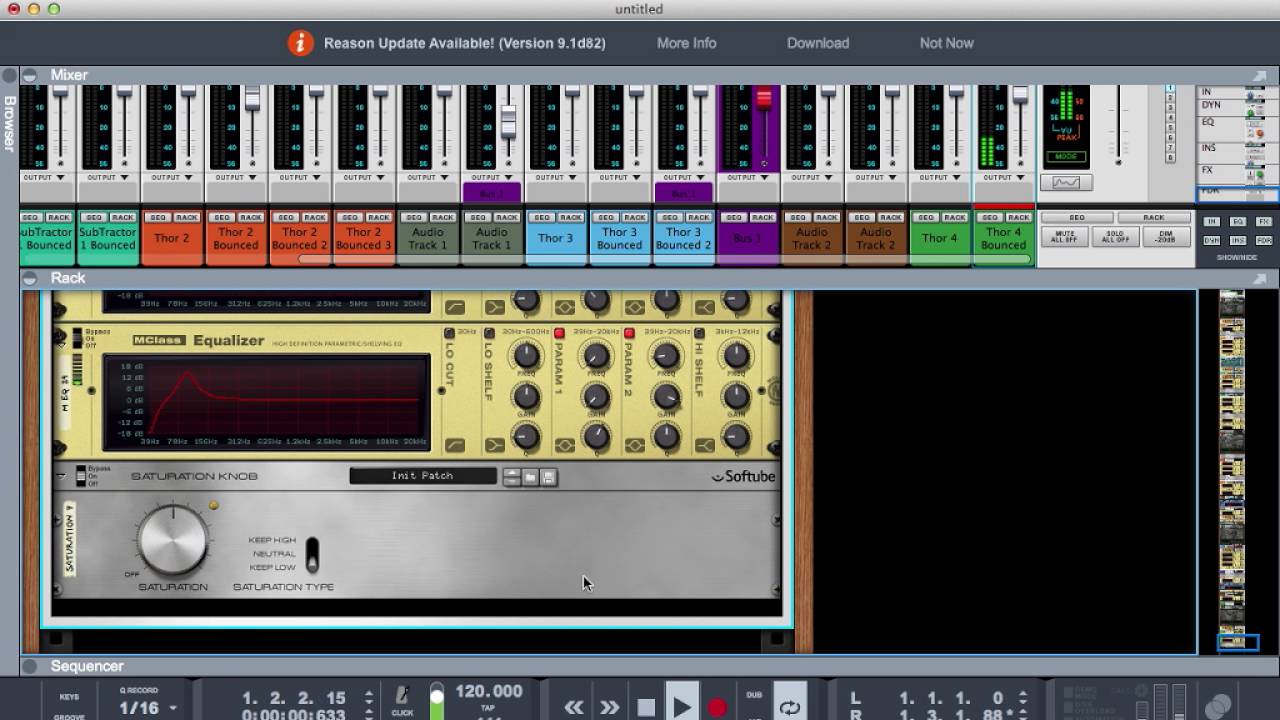Screen dimensions: 1280x720
Task: Open the Output dropdown on Thor 2 channel
Action: coord(171,177)
